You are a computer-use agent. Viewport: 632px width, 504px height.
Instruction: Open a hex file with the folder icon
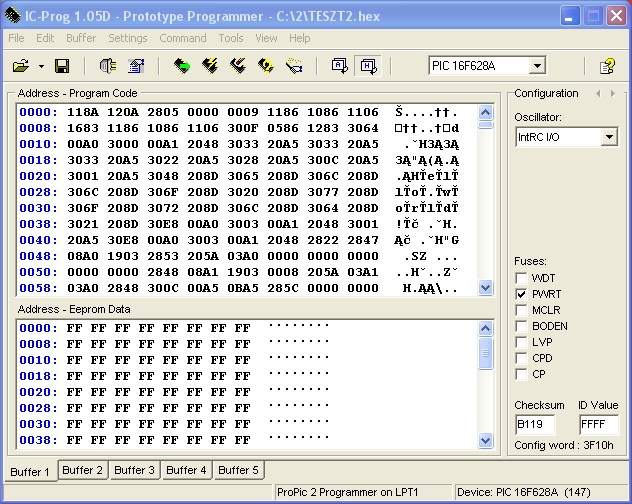tap(21, 66)
